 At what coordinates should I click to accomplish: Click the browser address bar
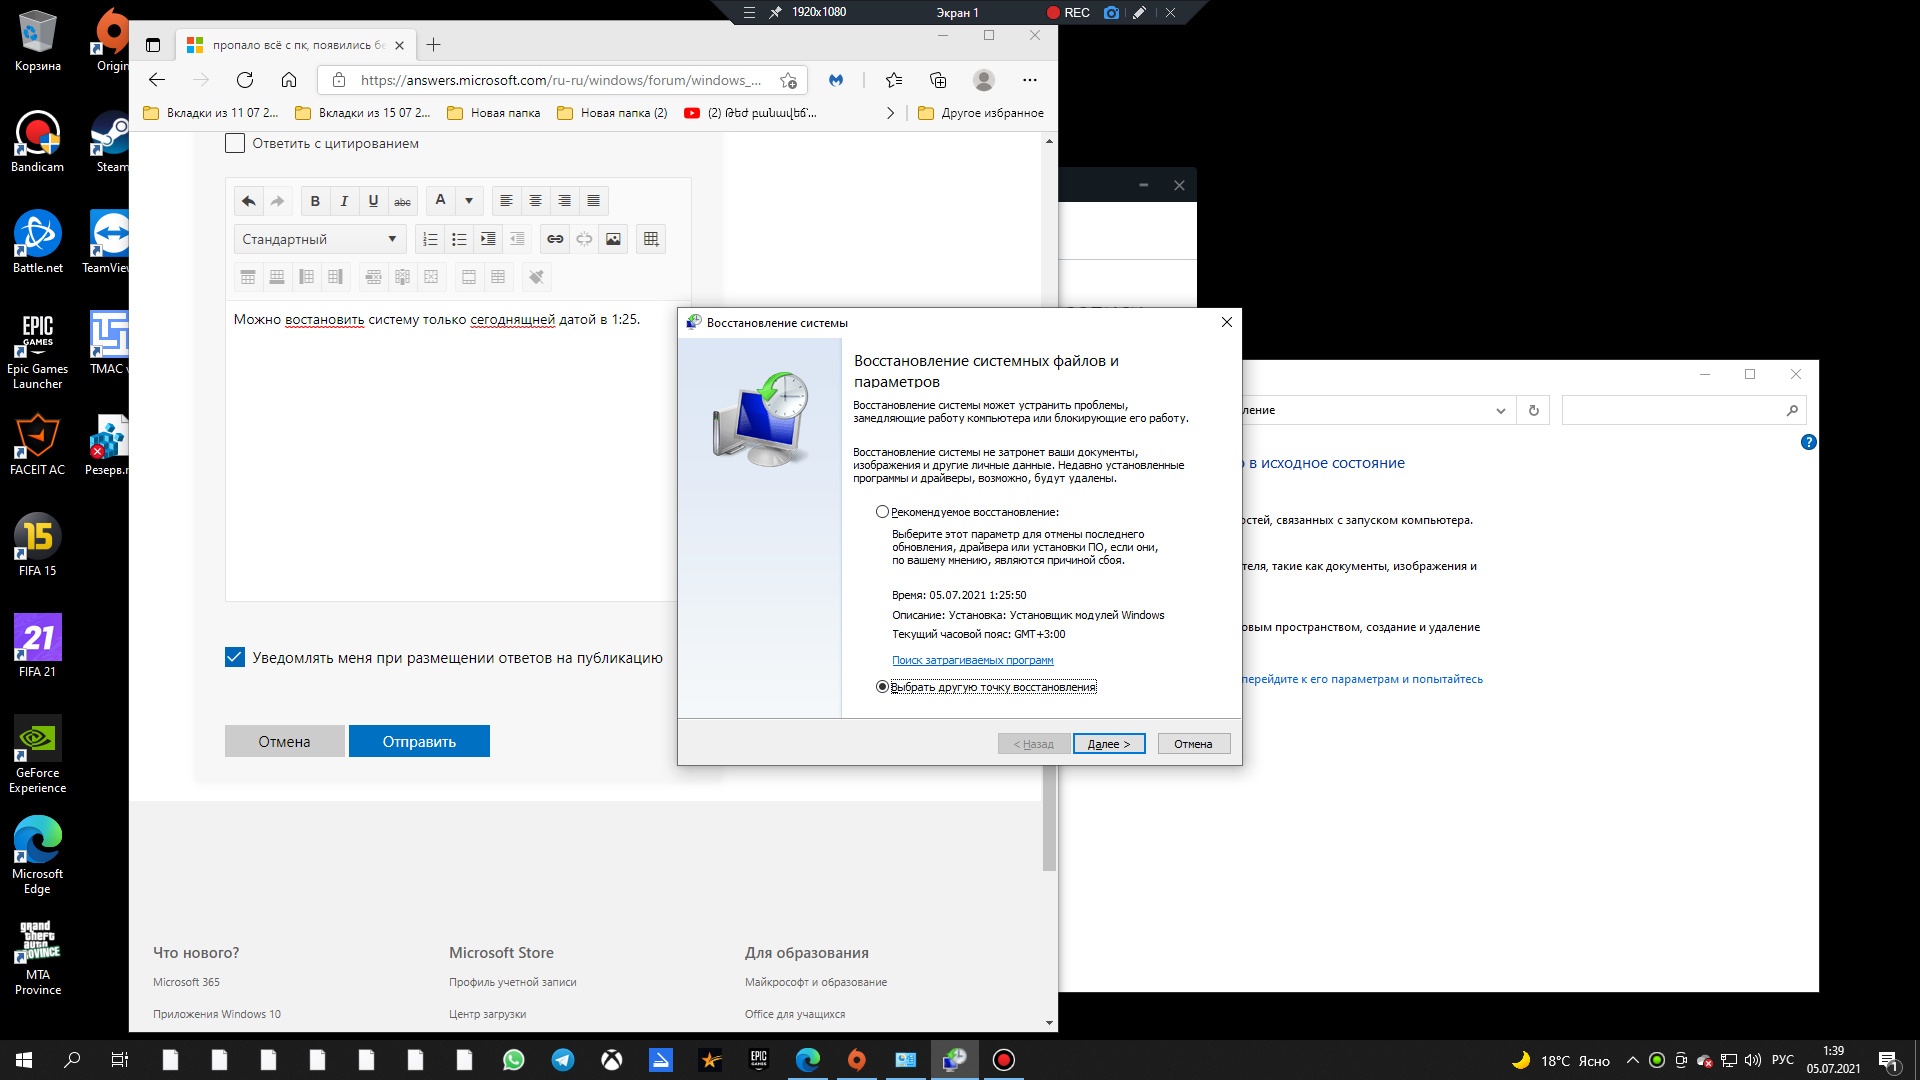tap(560, 80)
